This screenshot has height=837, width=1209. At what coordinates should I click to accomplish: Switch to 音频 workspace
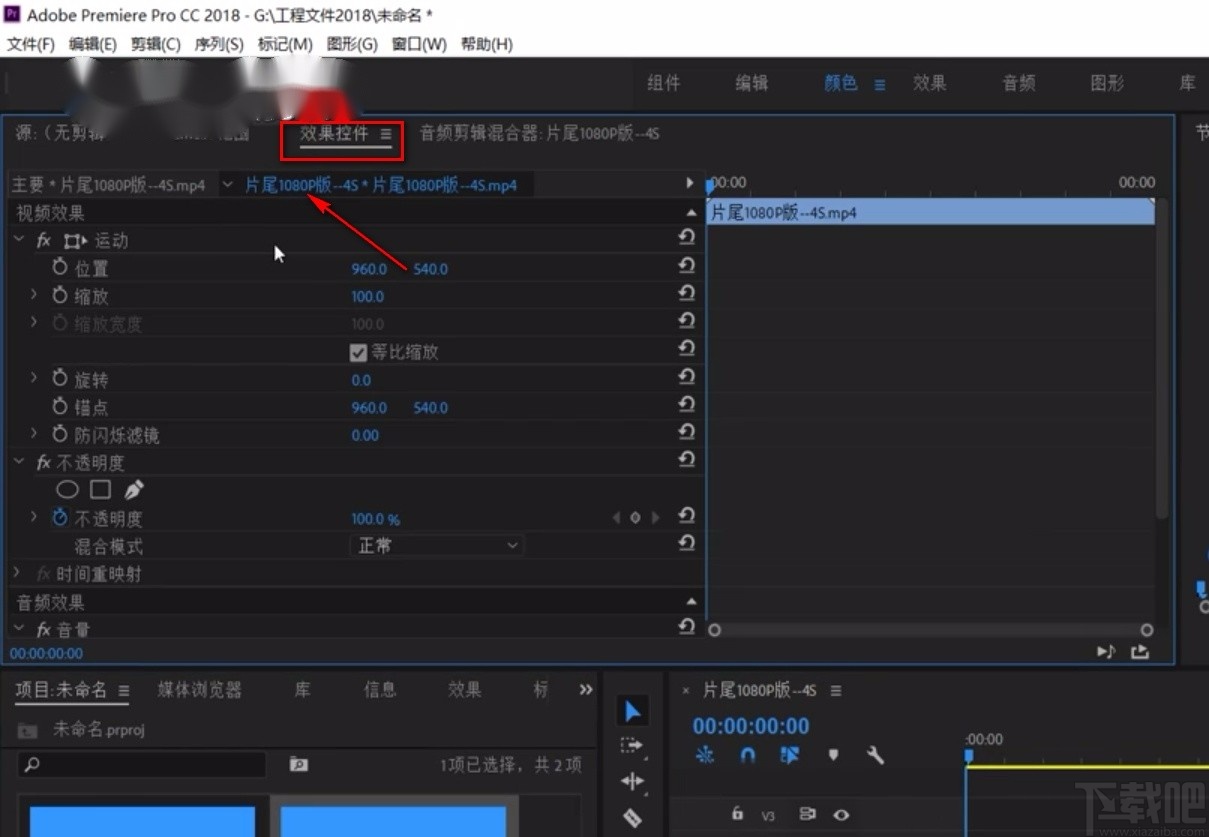click(1019, 84)
